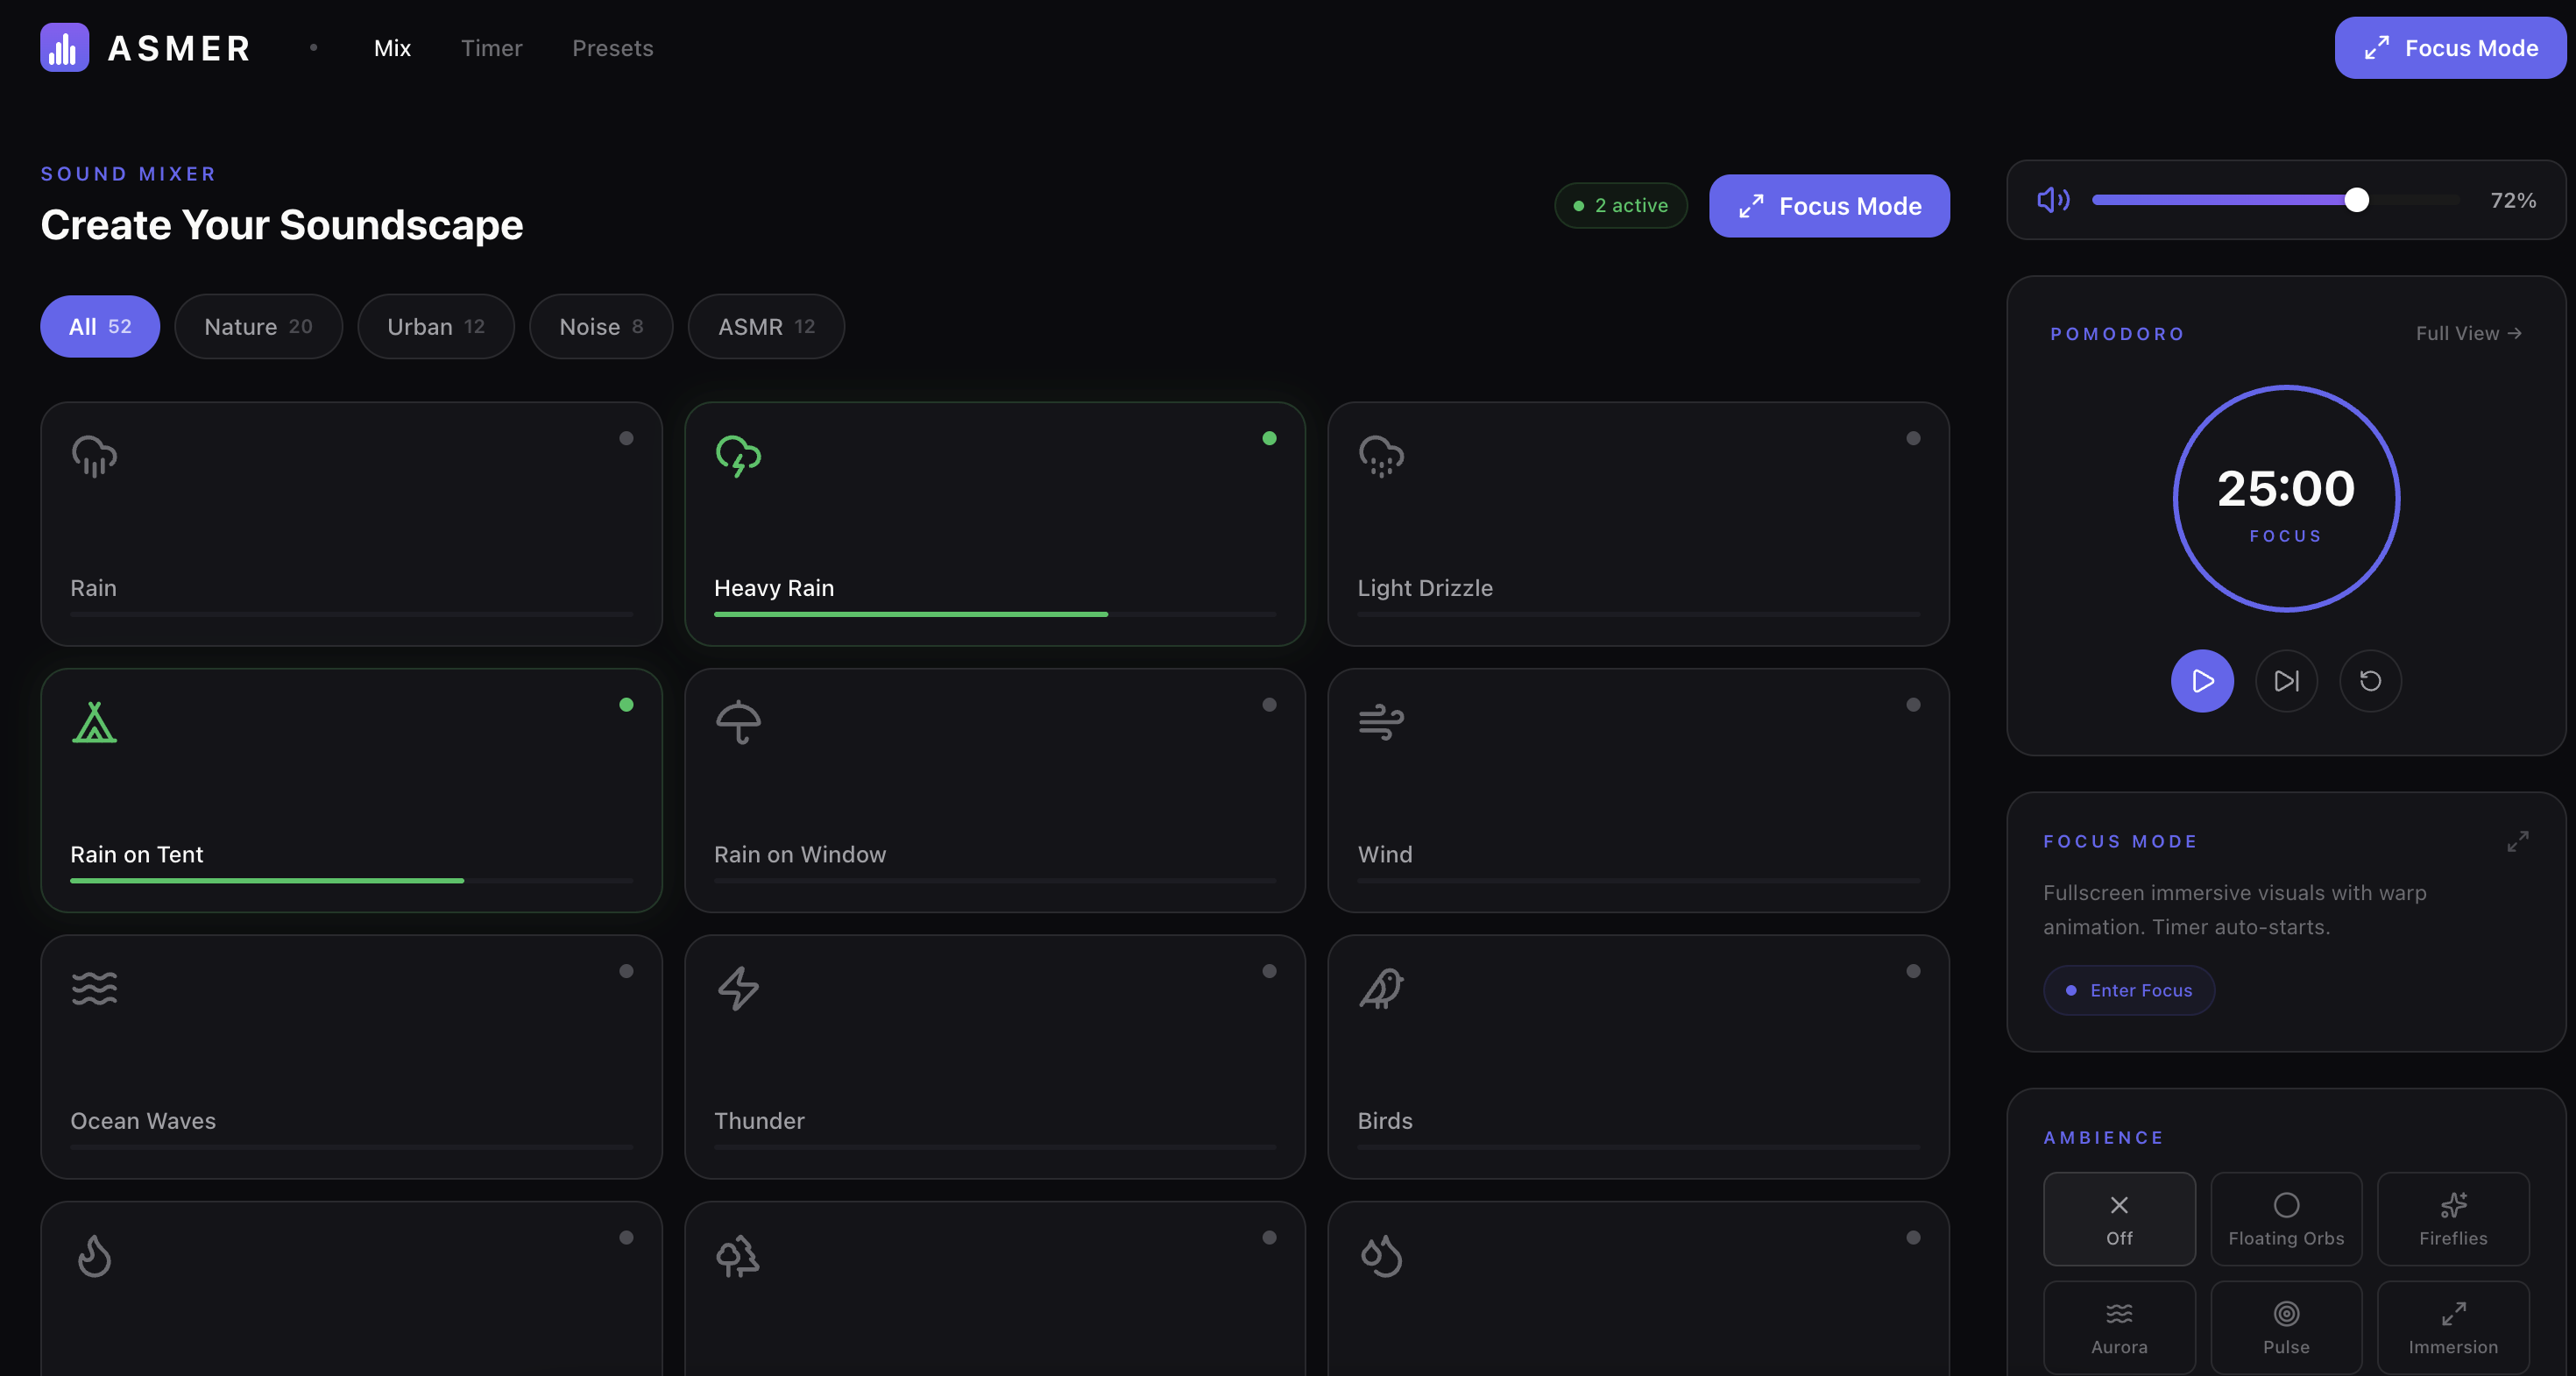Image resolution: width=2576 pixels, height=1376 pixels.
Task: Select the Ocean Waves icon
Action: (93, 989)
